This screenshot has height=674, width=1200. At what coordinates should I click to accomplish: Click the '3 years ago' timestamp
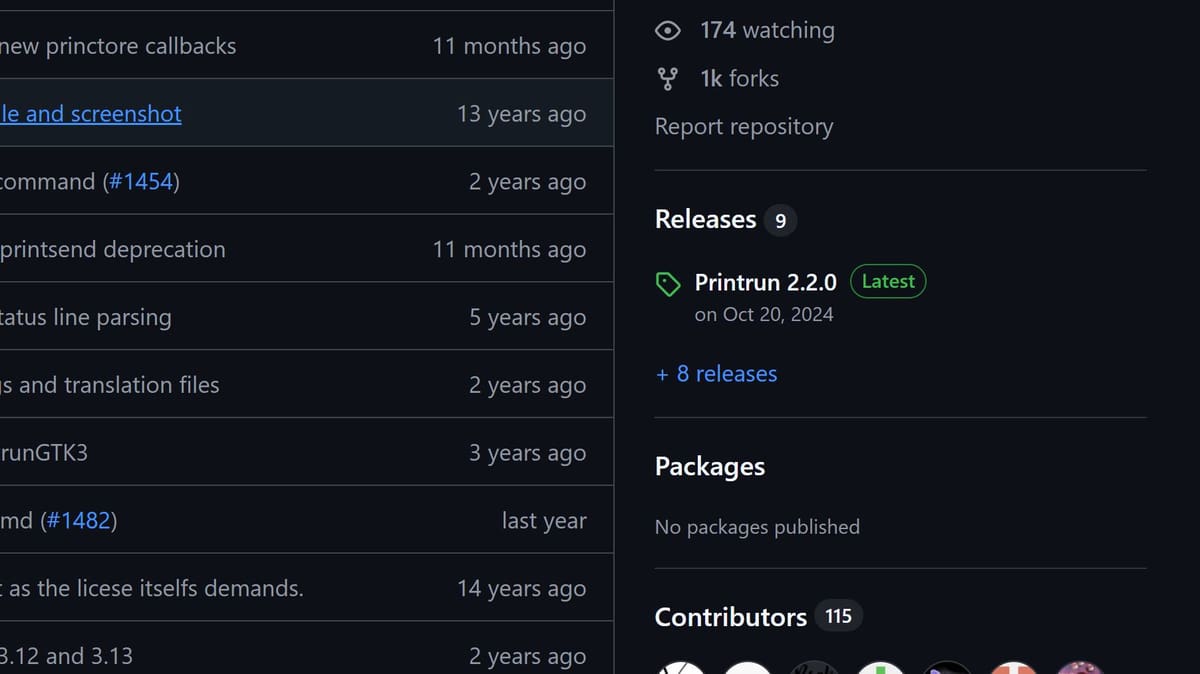tap(527, 453)
